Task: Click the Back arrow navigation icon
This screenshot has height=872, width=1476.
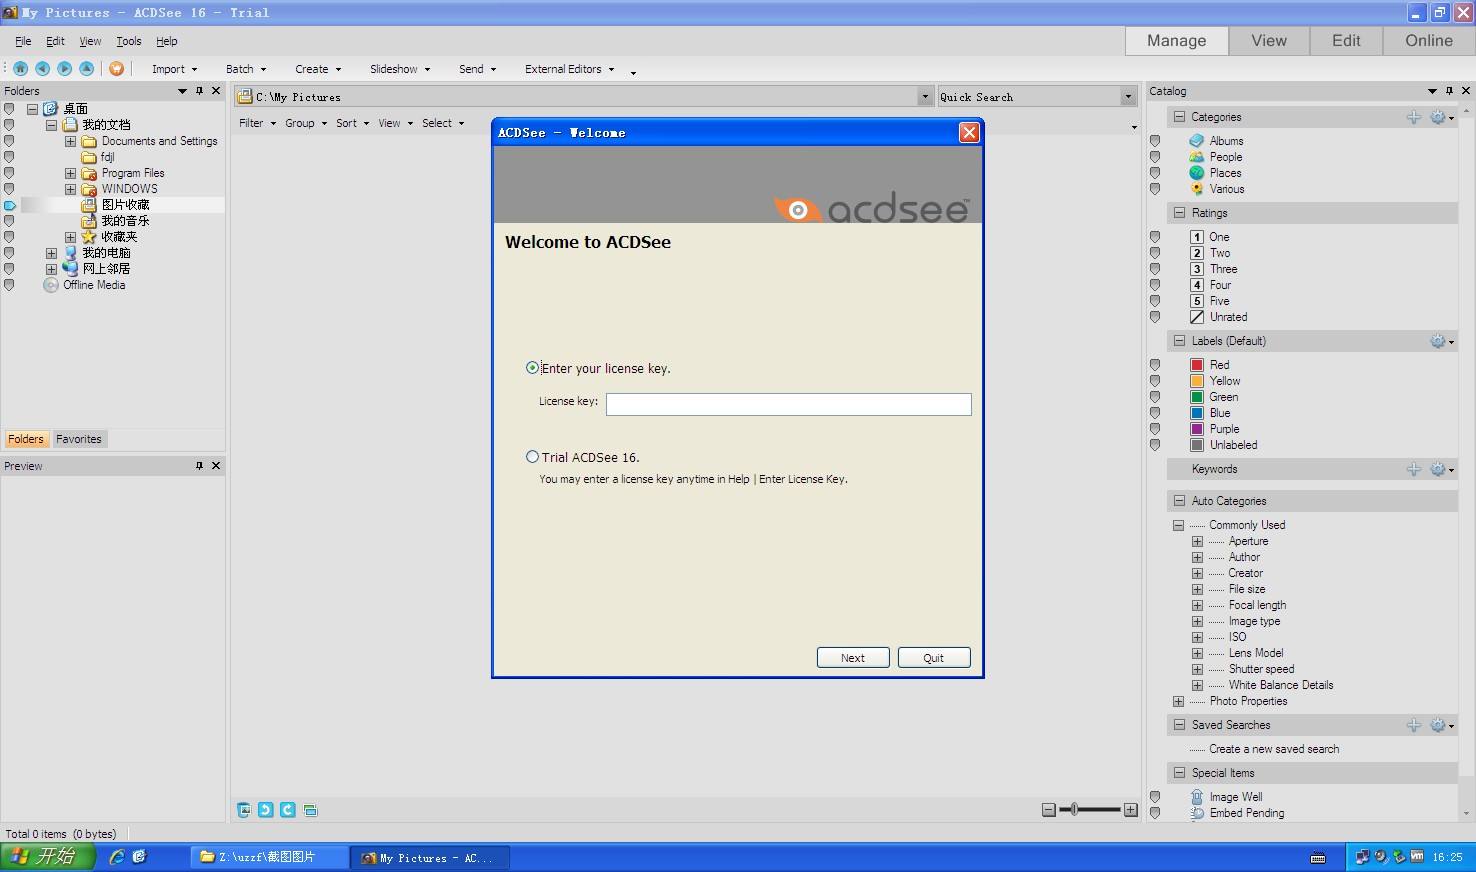Action: (x=42, y=69)
